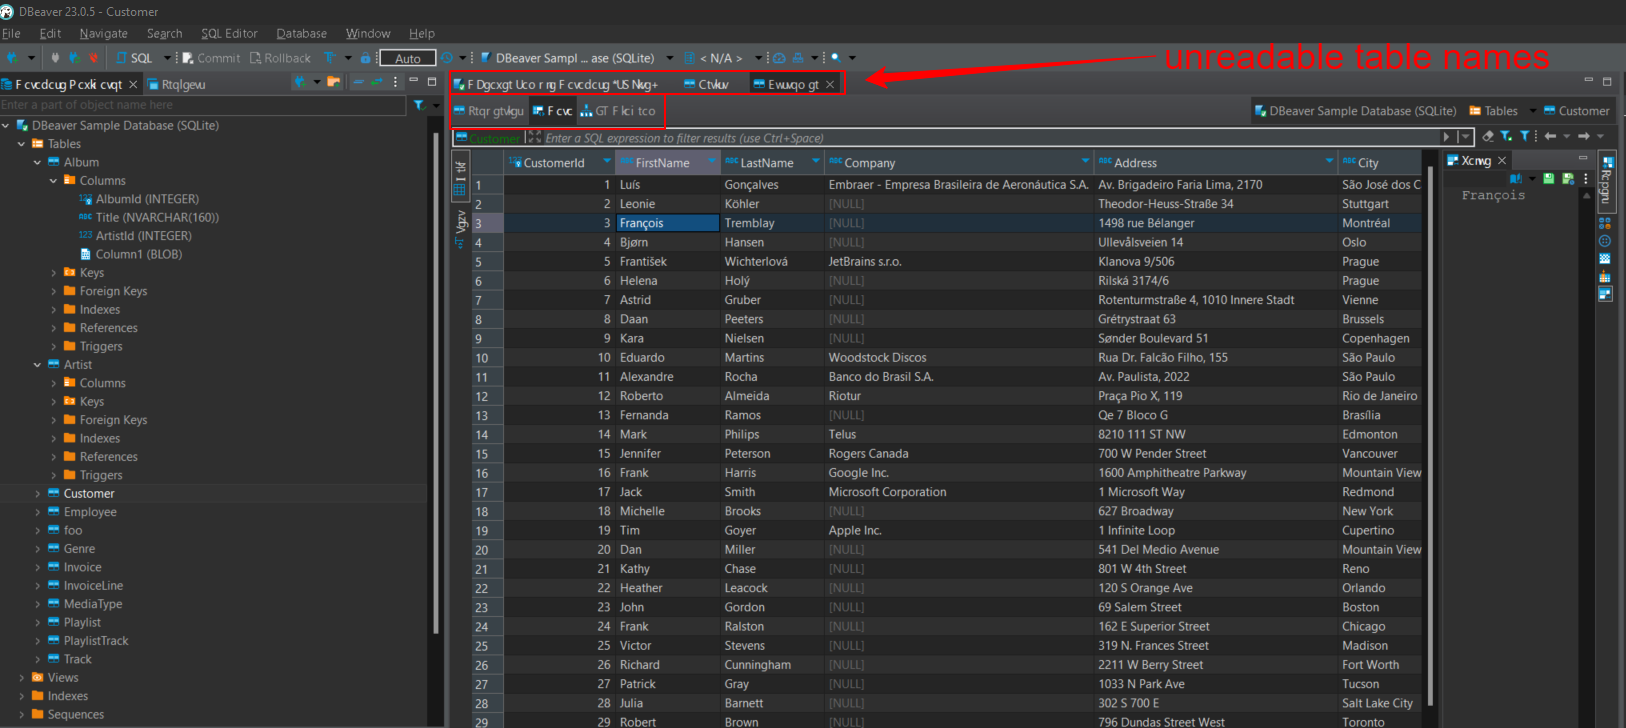The image size is (1626, 728).
Task: Toggle the Text view vertical tab
Action: point(460,228)
